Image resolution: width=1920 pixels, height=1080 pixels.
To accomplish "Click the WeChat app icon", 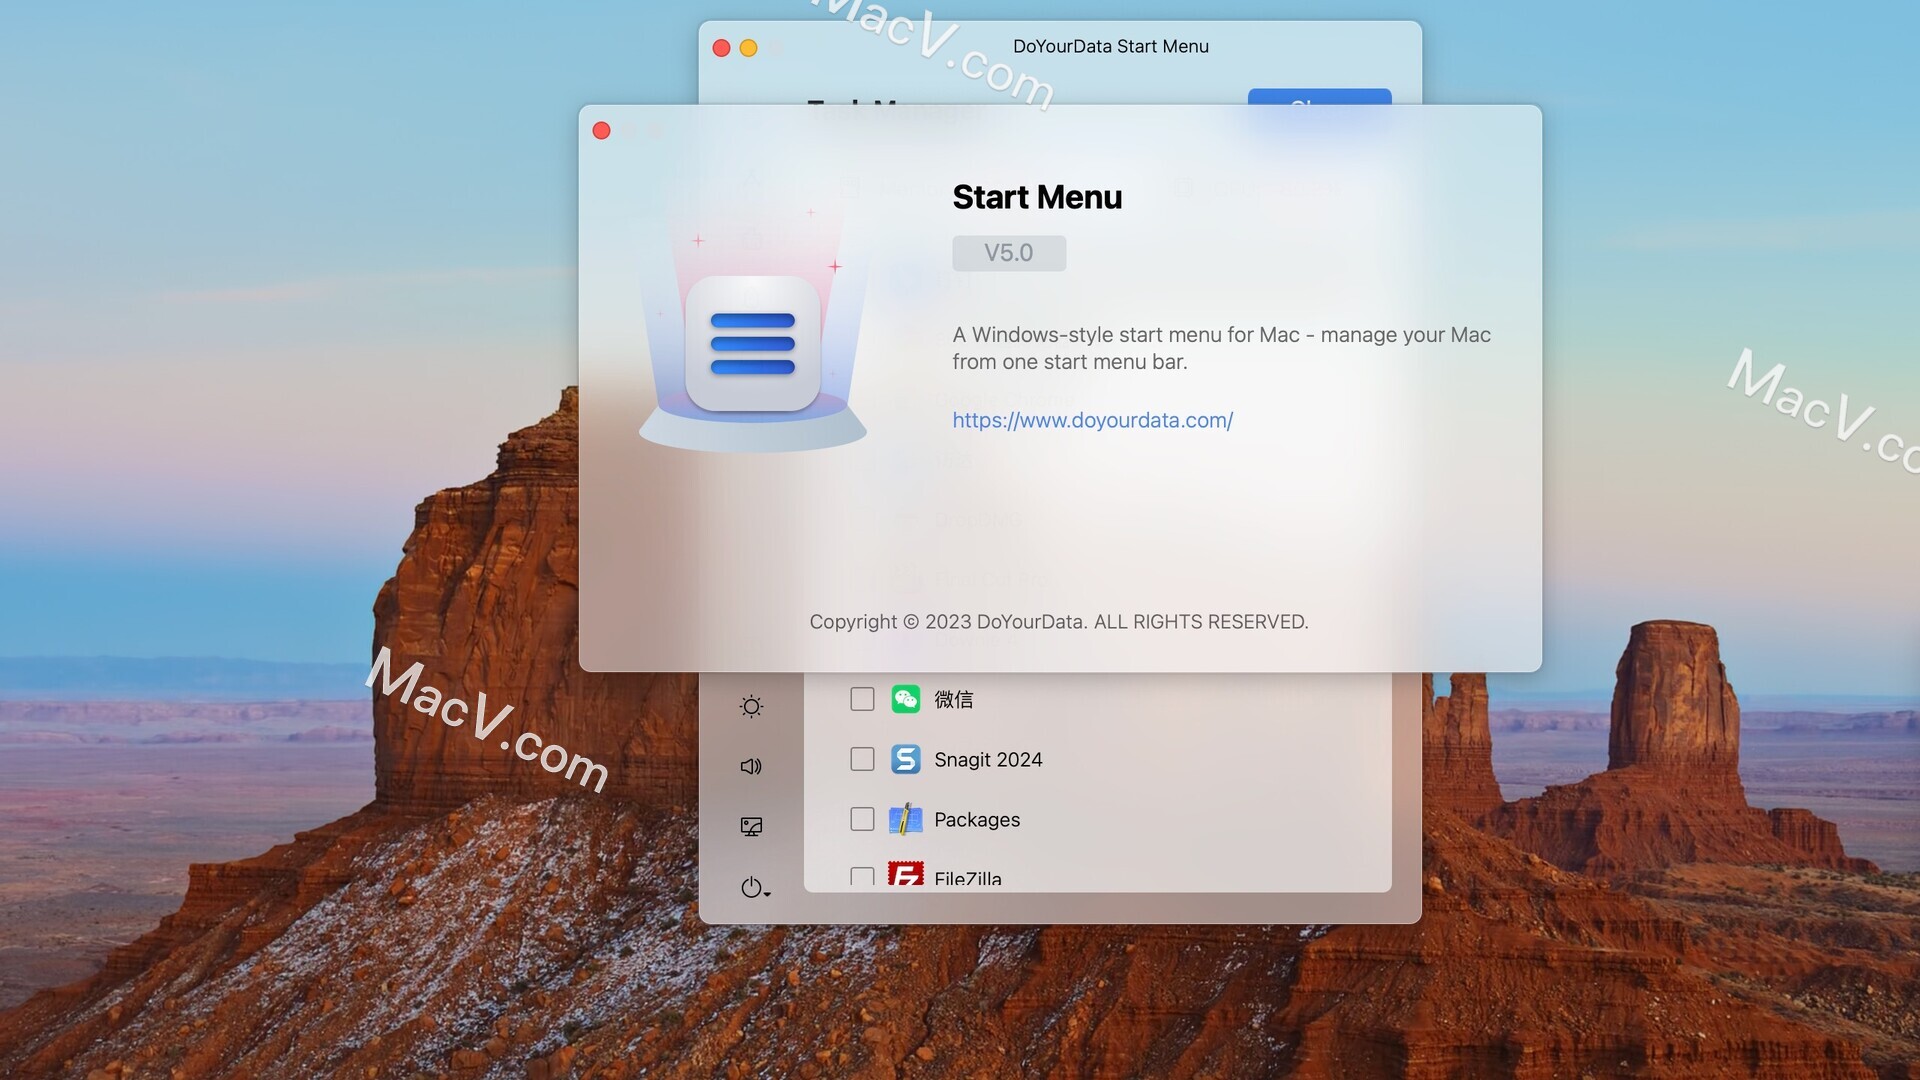I will click(x=906, y=699).
